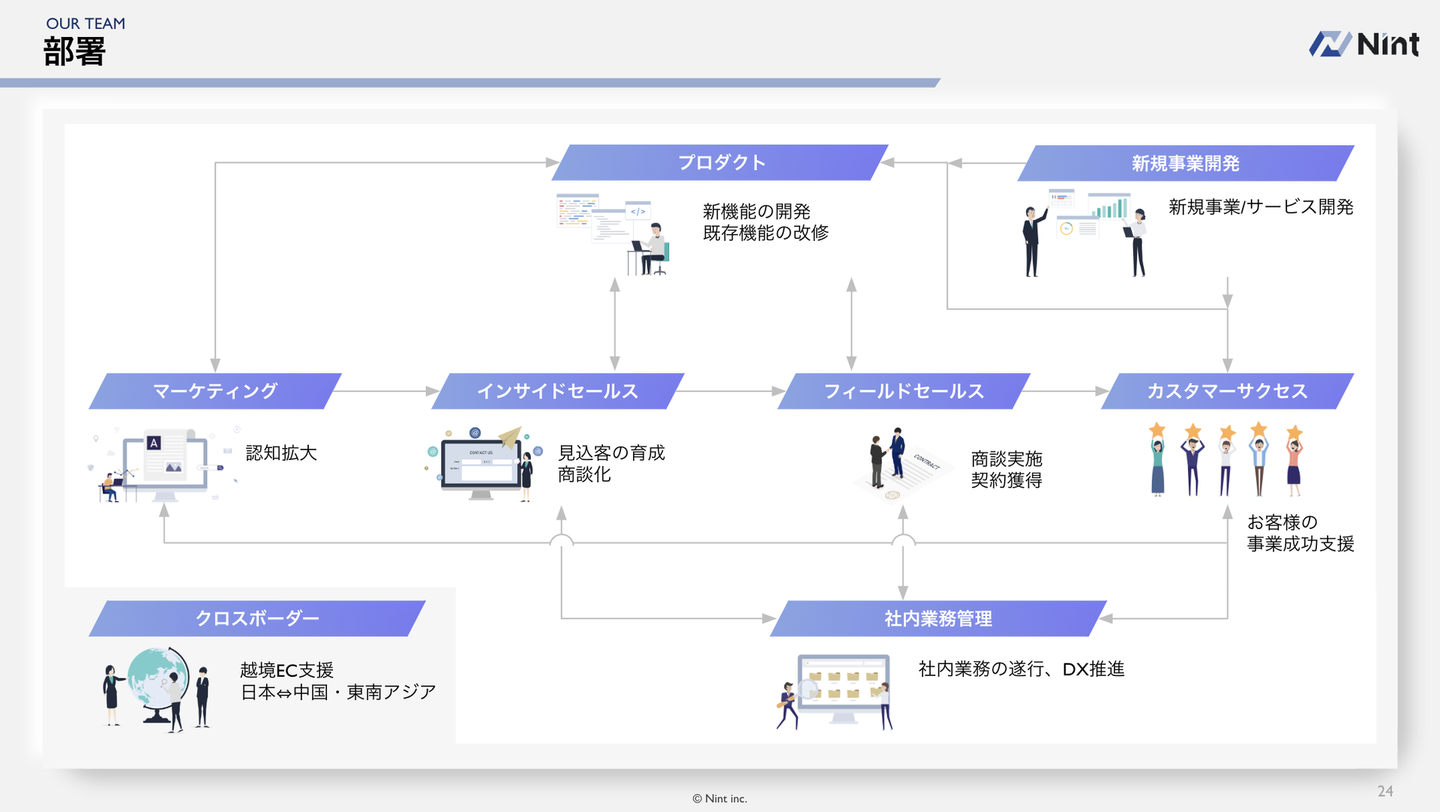This screenshot has height=812, width=1440.
Task: Click the monitor illustration beside 認知拡大
Action: [163, 467]
